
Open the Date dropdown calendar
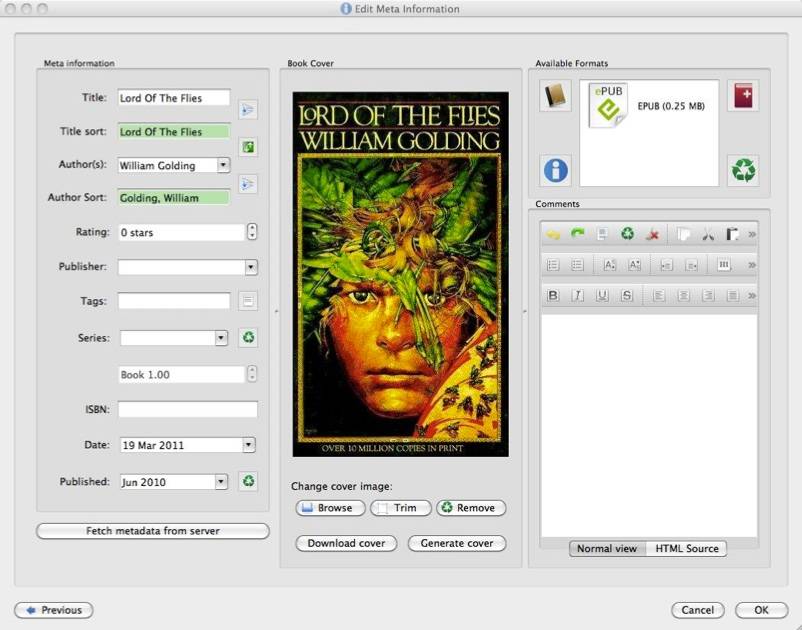click(248, 445)
